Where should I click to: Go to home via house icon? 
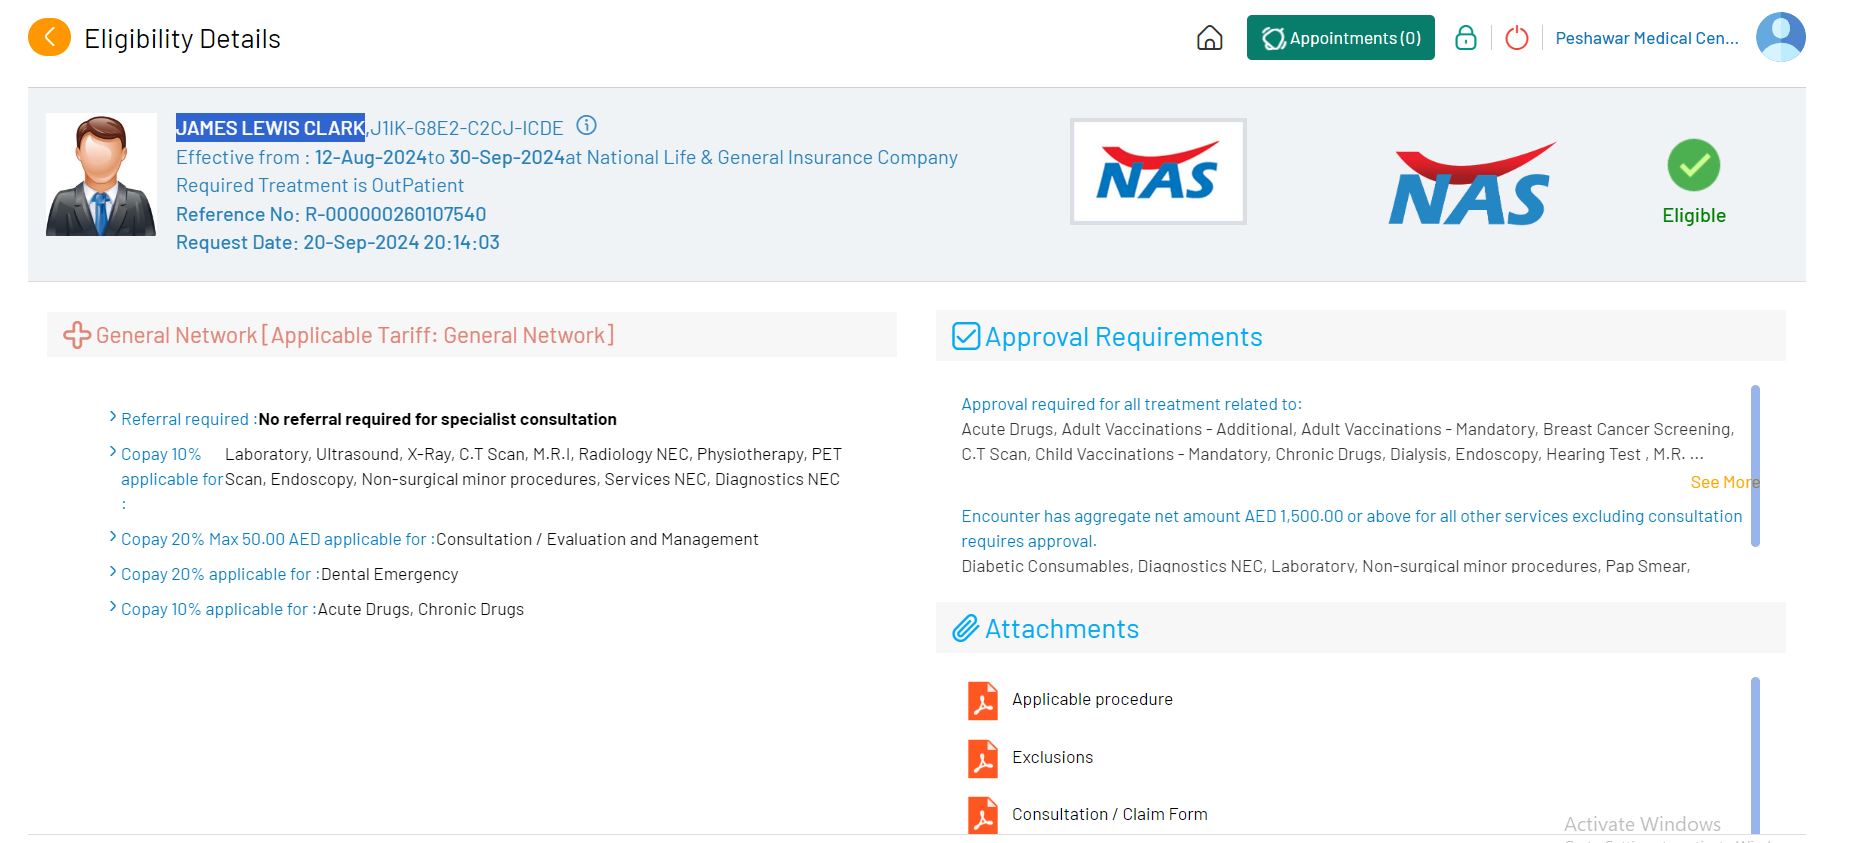tap(1209, 38)
